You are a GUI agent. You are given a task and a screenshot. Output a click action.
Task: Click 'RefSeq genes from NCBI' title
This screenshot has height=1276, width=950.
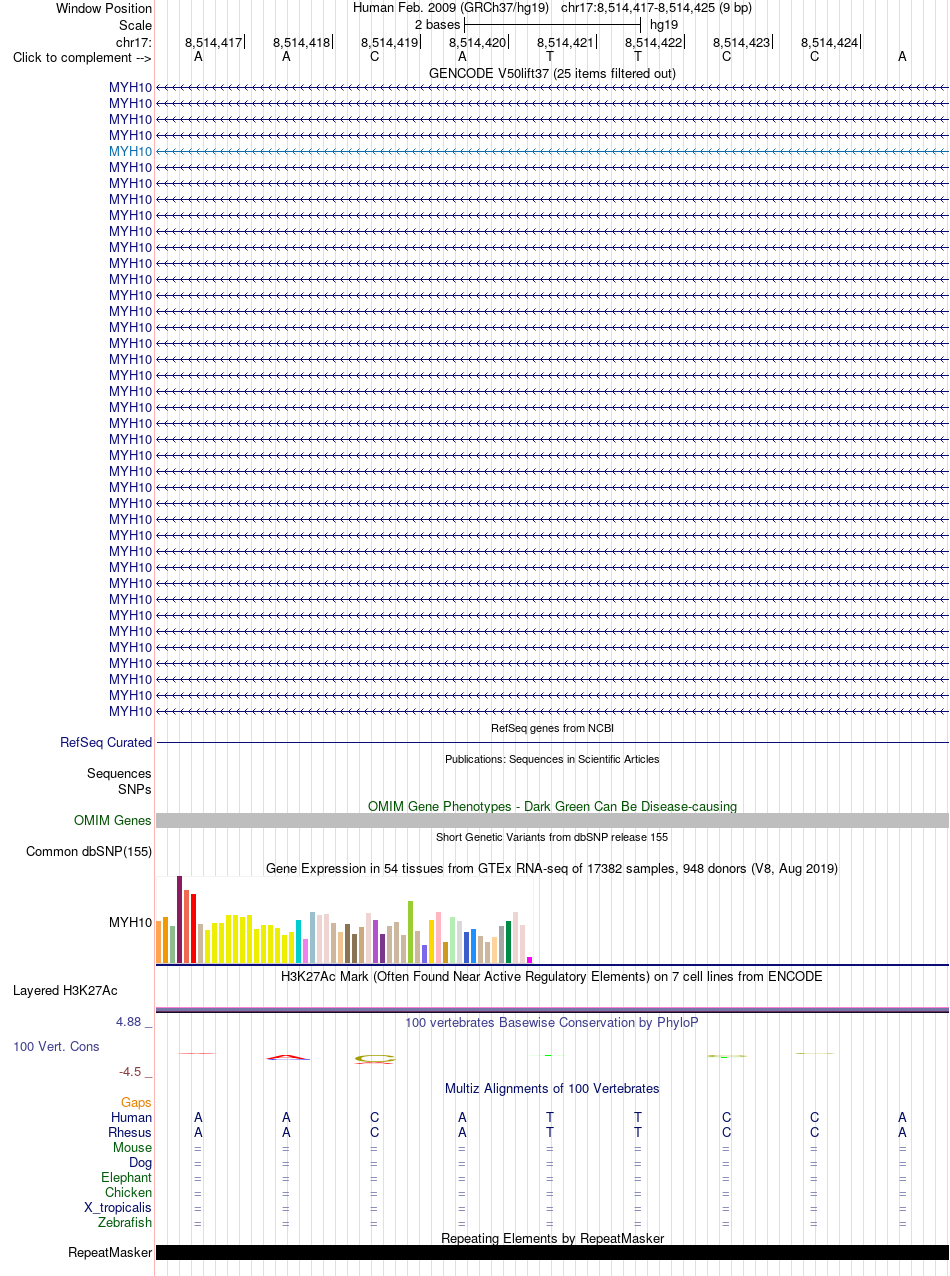click(552, 728)
